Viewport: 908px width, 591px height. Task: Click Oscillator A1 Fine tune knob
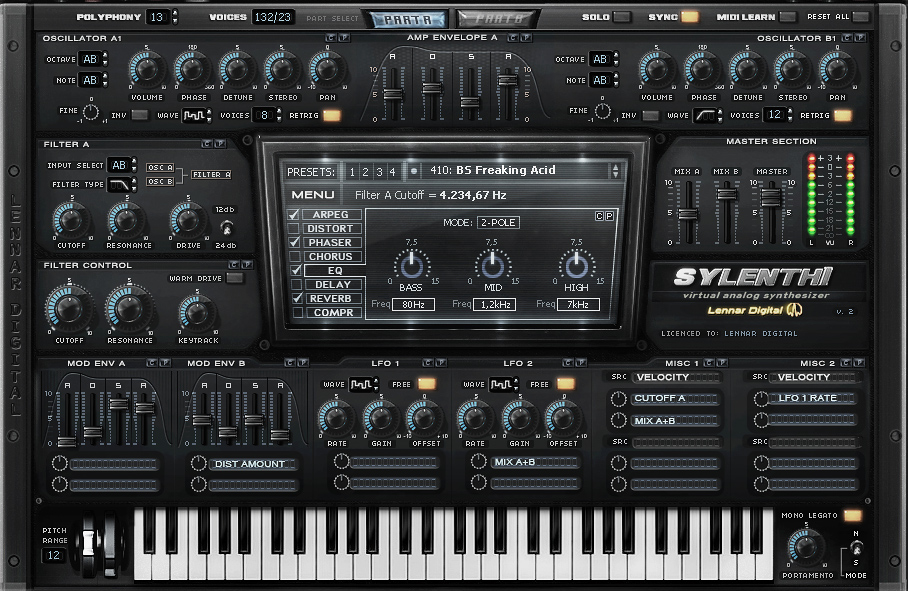(91, 112)
